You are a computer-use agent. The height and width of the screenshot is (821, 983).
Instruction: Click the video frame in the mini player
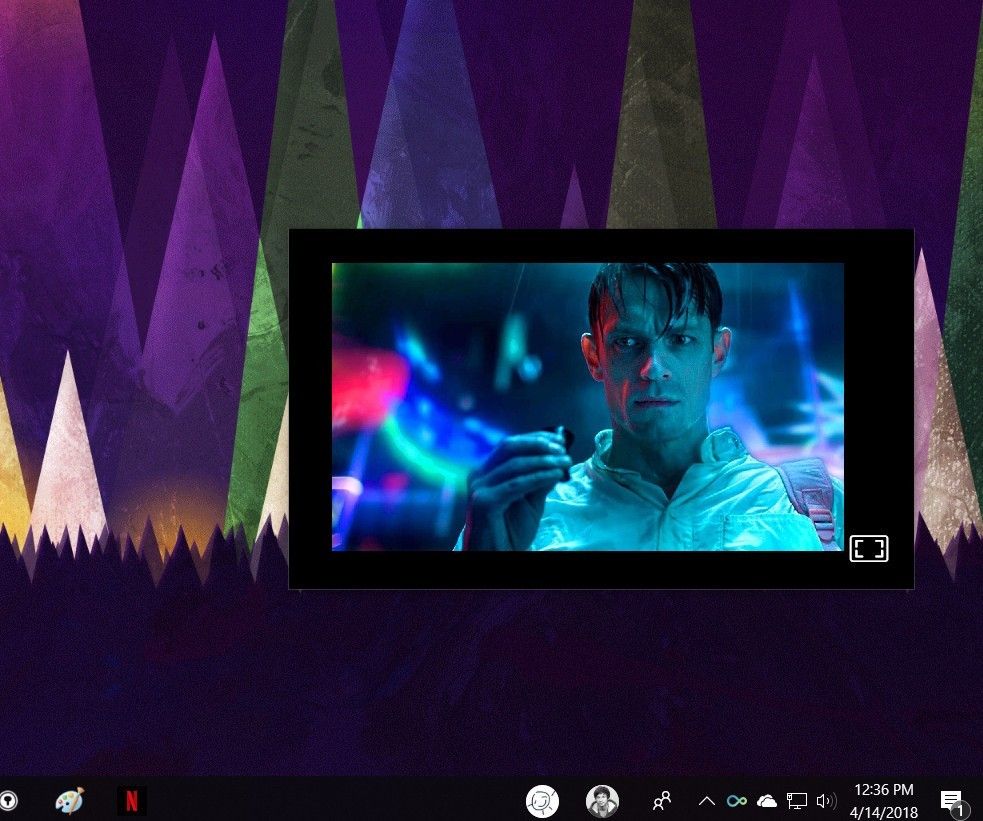pyautogui.click(x=587, y=407)
